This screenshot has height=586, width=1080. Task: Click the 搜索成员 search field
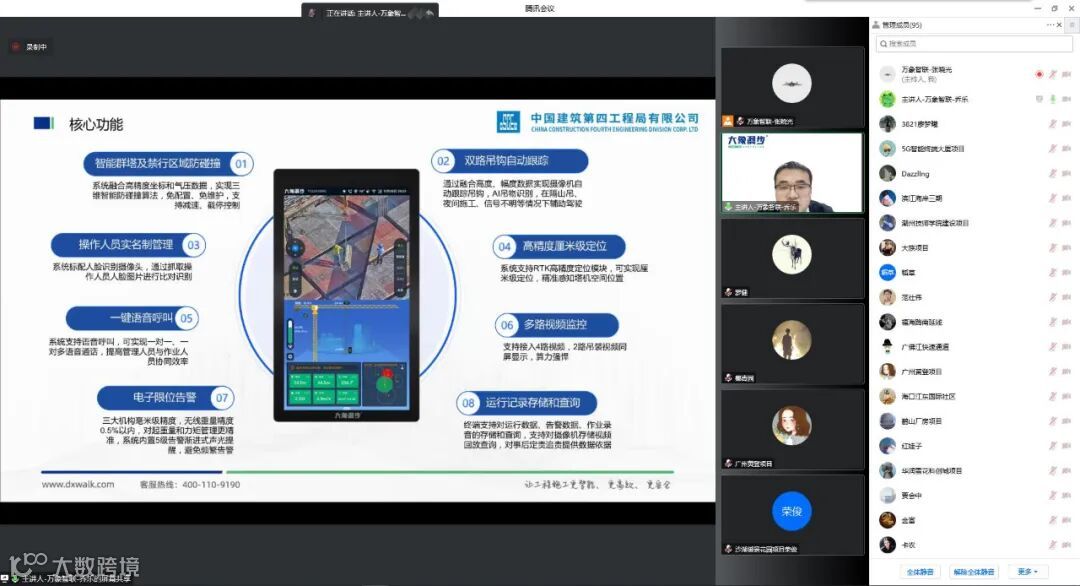click(974, 43)
